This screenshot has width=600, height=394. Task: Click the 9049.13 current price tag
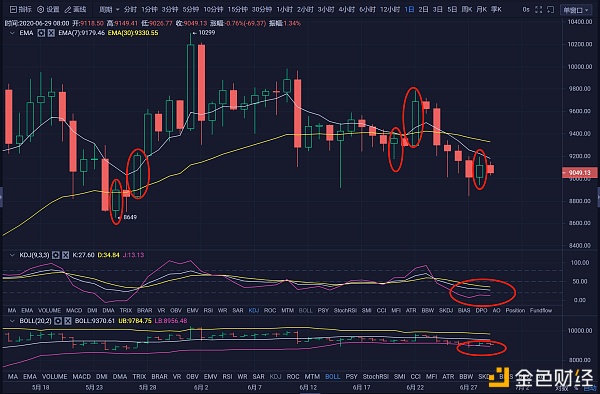click(579, 173)
